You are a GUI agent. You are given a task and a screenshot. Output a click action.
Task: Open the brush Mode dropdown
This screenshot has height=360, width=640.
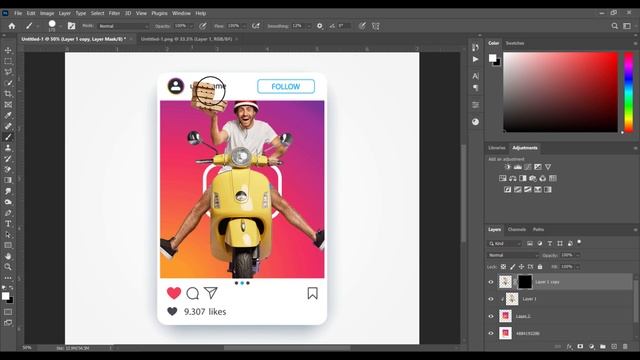pyautogui.click(x=124, y=26)
